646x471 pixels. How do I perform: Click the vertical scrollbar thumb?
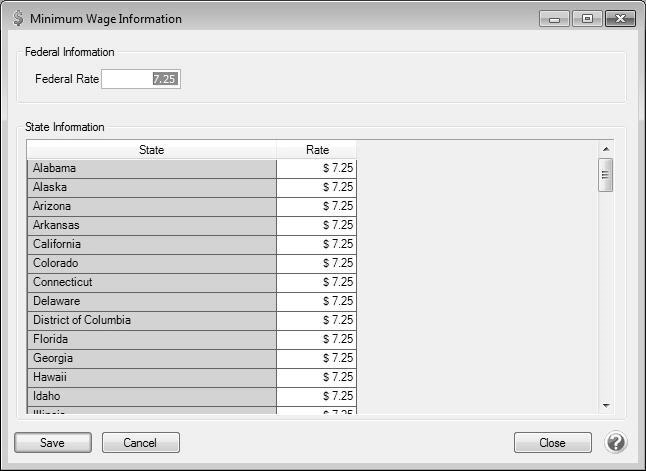(605, 175)
